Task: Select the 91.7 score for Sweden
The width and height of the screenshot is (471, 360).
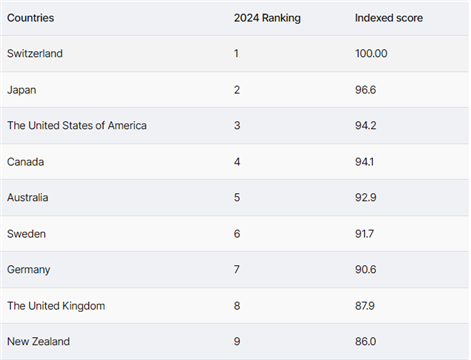Action: click(x=364, y=234)
